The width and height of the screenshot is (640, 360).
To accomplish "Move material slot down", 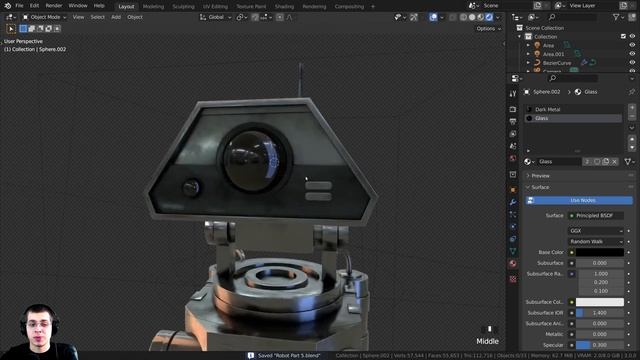I will 632,147.
